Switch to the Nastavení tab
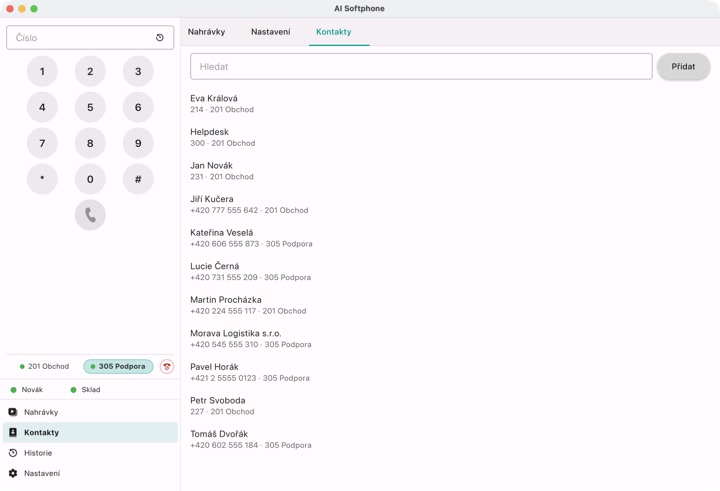Screen dimensions: 720x491 pos(270,32)
